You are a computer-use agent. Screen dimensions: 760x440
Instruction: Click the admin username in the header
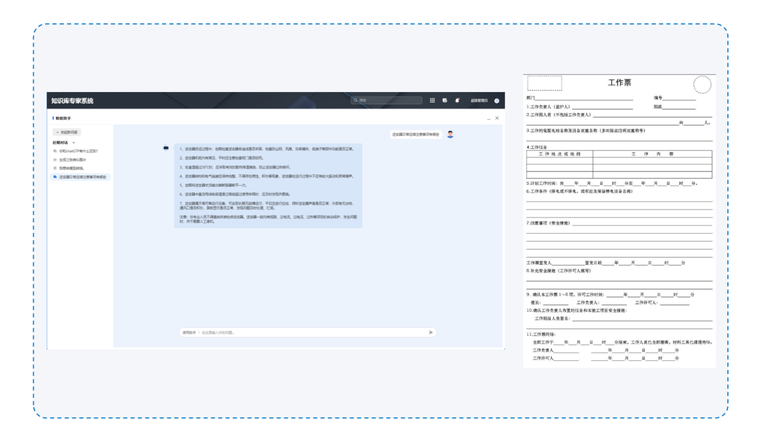[478, 100]
